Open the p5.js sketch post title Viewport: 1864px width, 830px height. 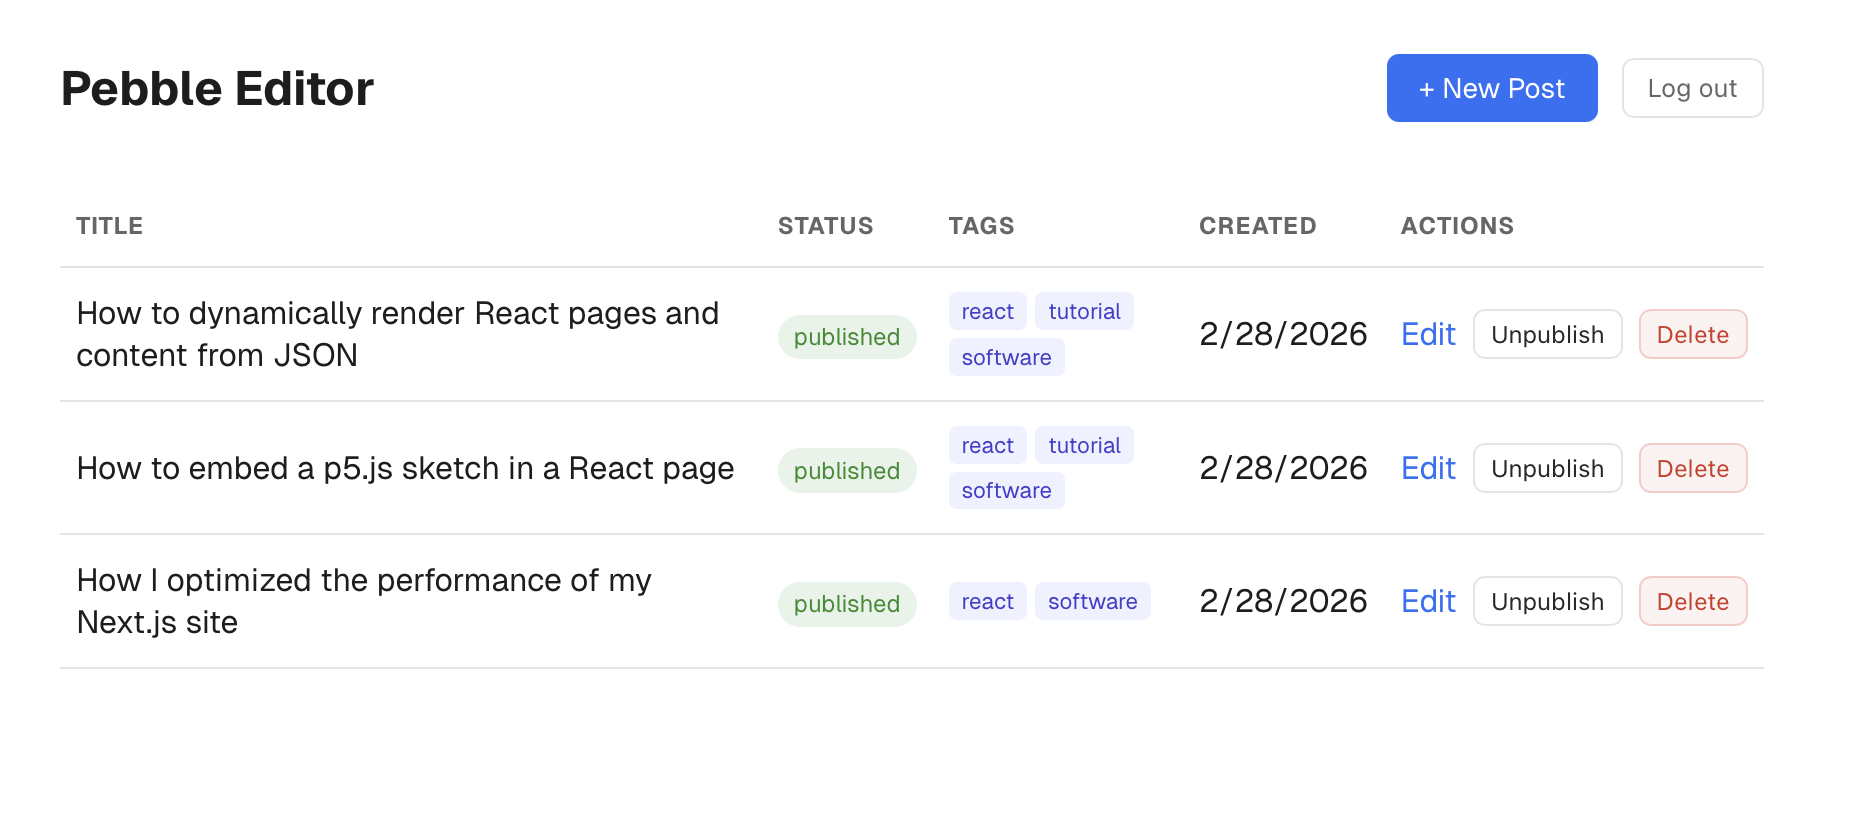coord(405,468)
